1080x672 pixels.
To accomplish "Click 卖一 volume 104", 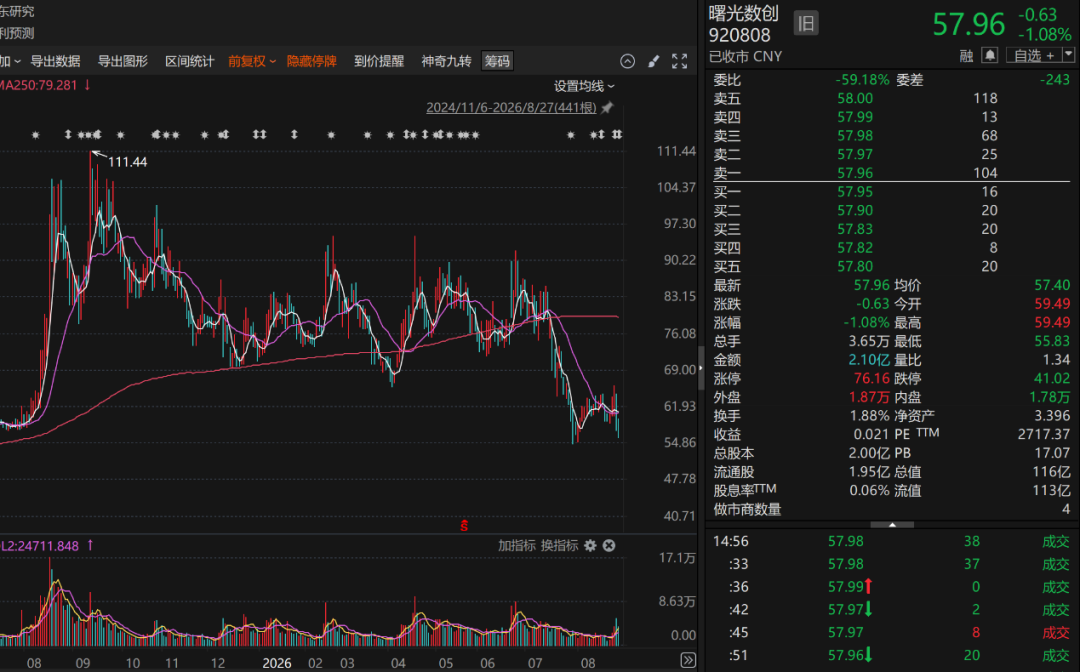I will pyautogui.click(x=985, y=173).
